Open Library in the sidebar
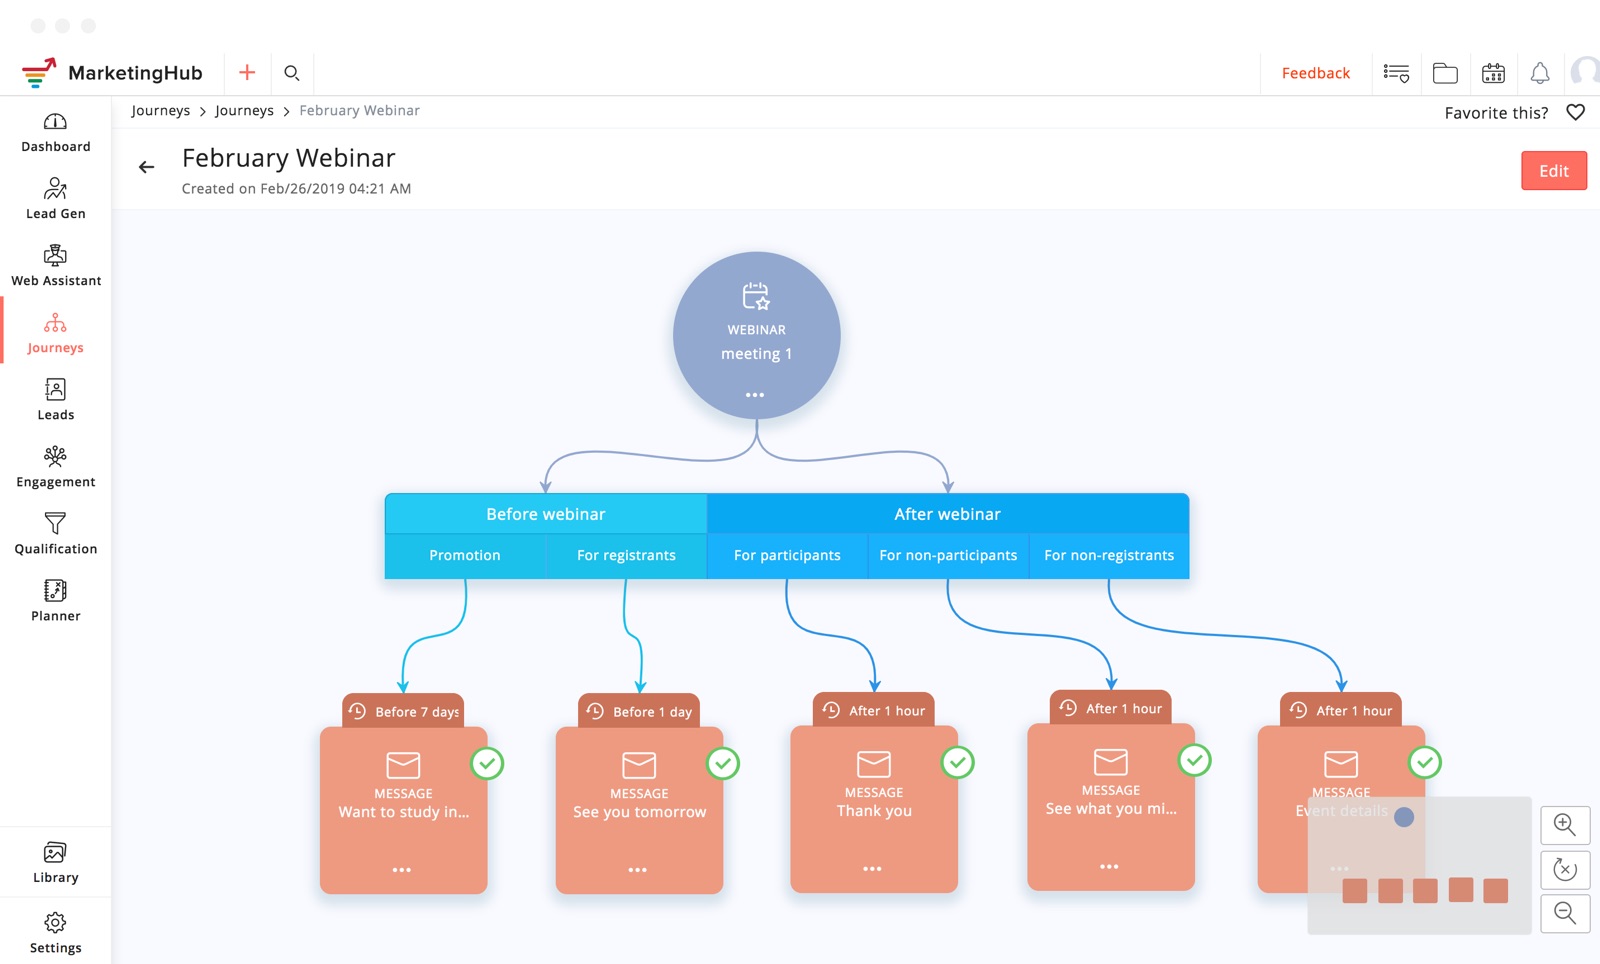The width and height of the screenshot is (1600, 964). click(56, 863)
